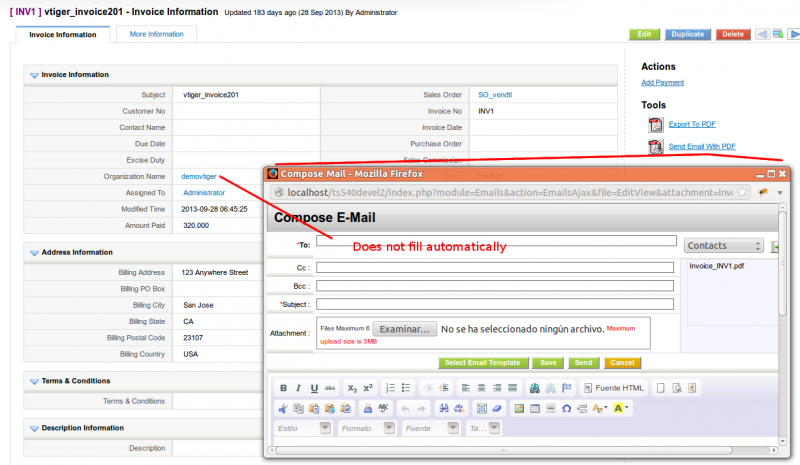
Task: Click the previous record arrow icon
Action: 762,34
